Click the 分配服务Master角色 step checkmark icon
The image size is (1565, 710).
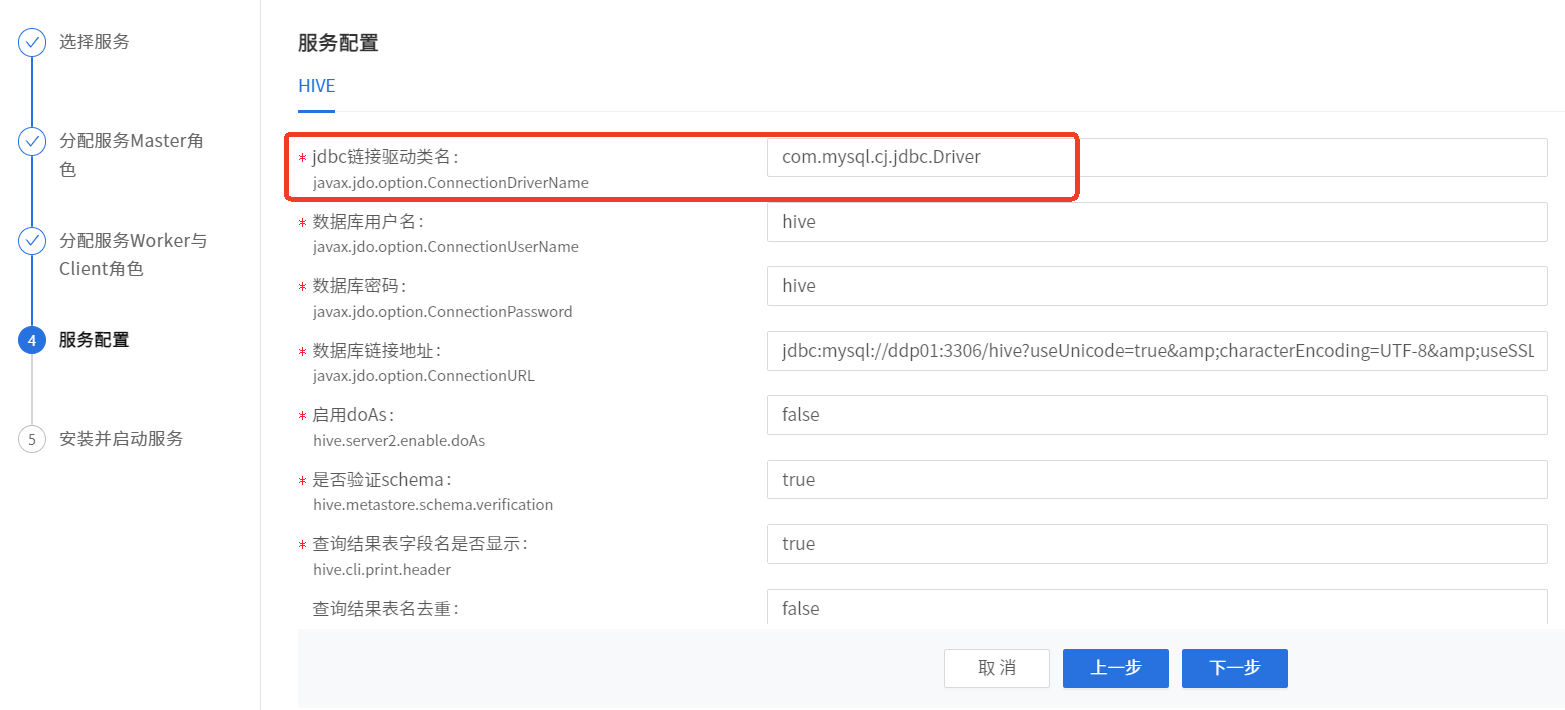point(32,141)
